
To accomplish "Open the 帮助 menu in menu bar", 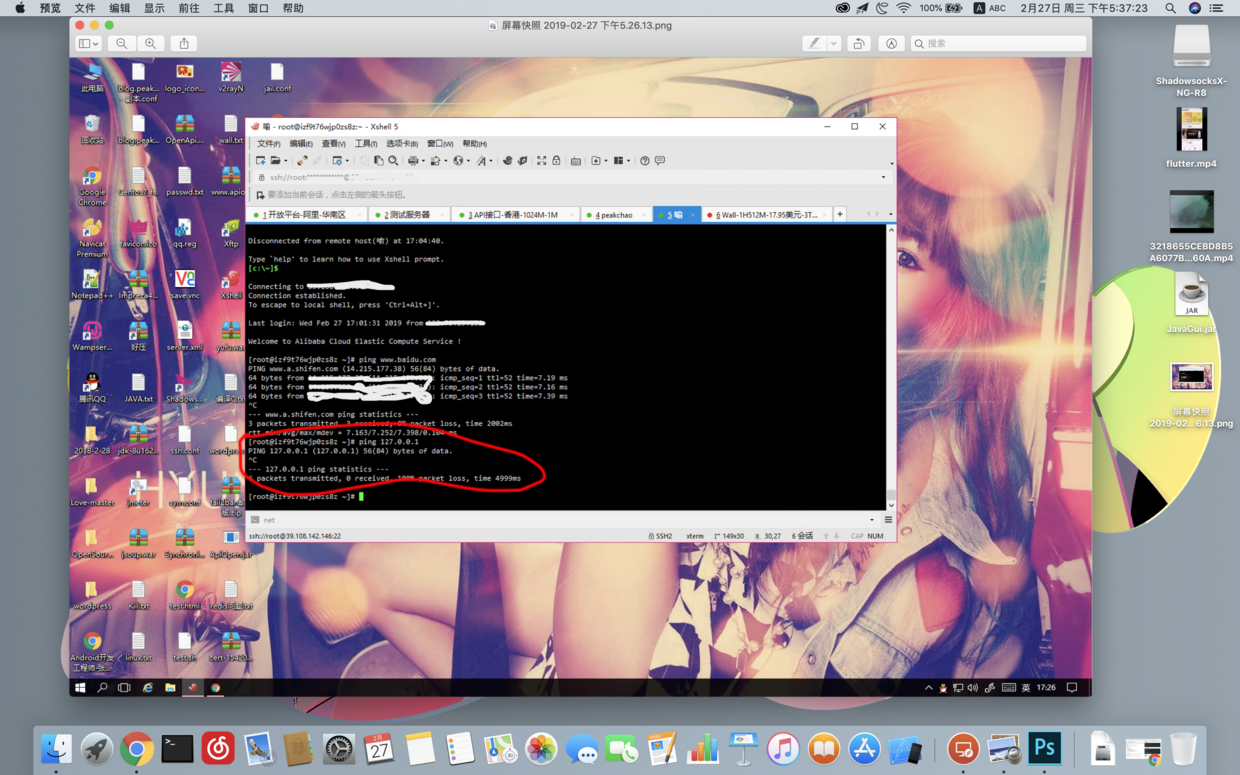I will (x=293, y=8).
